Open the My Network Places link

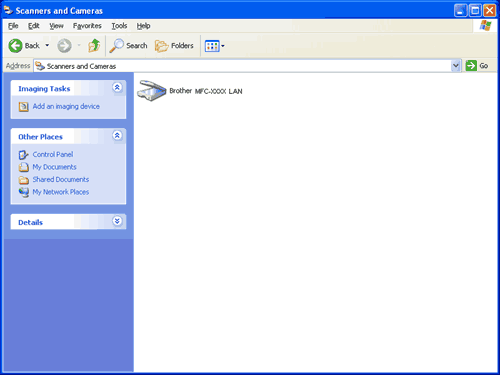pos(61,192)
